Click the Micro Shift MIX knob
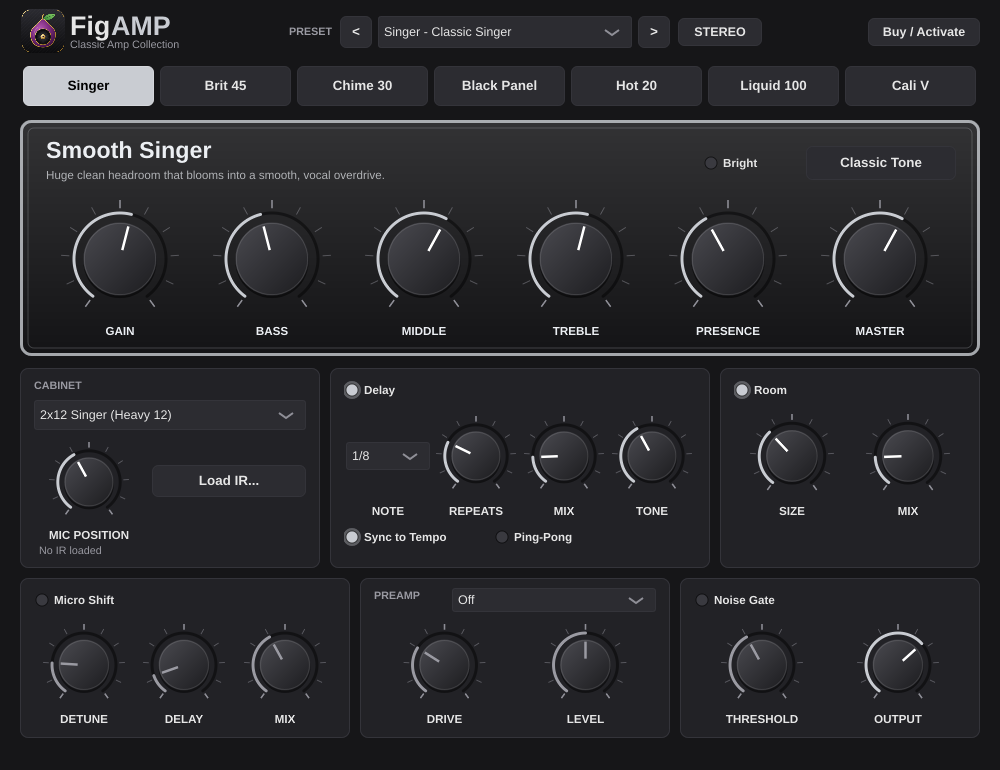This screenshot has width=1000, height=770. click(x=284, y=665)
